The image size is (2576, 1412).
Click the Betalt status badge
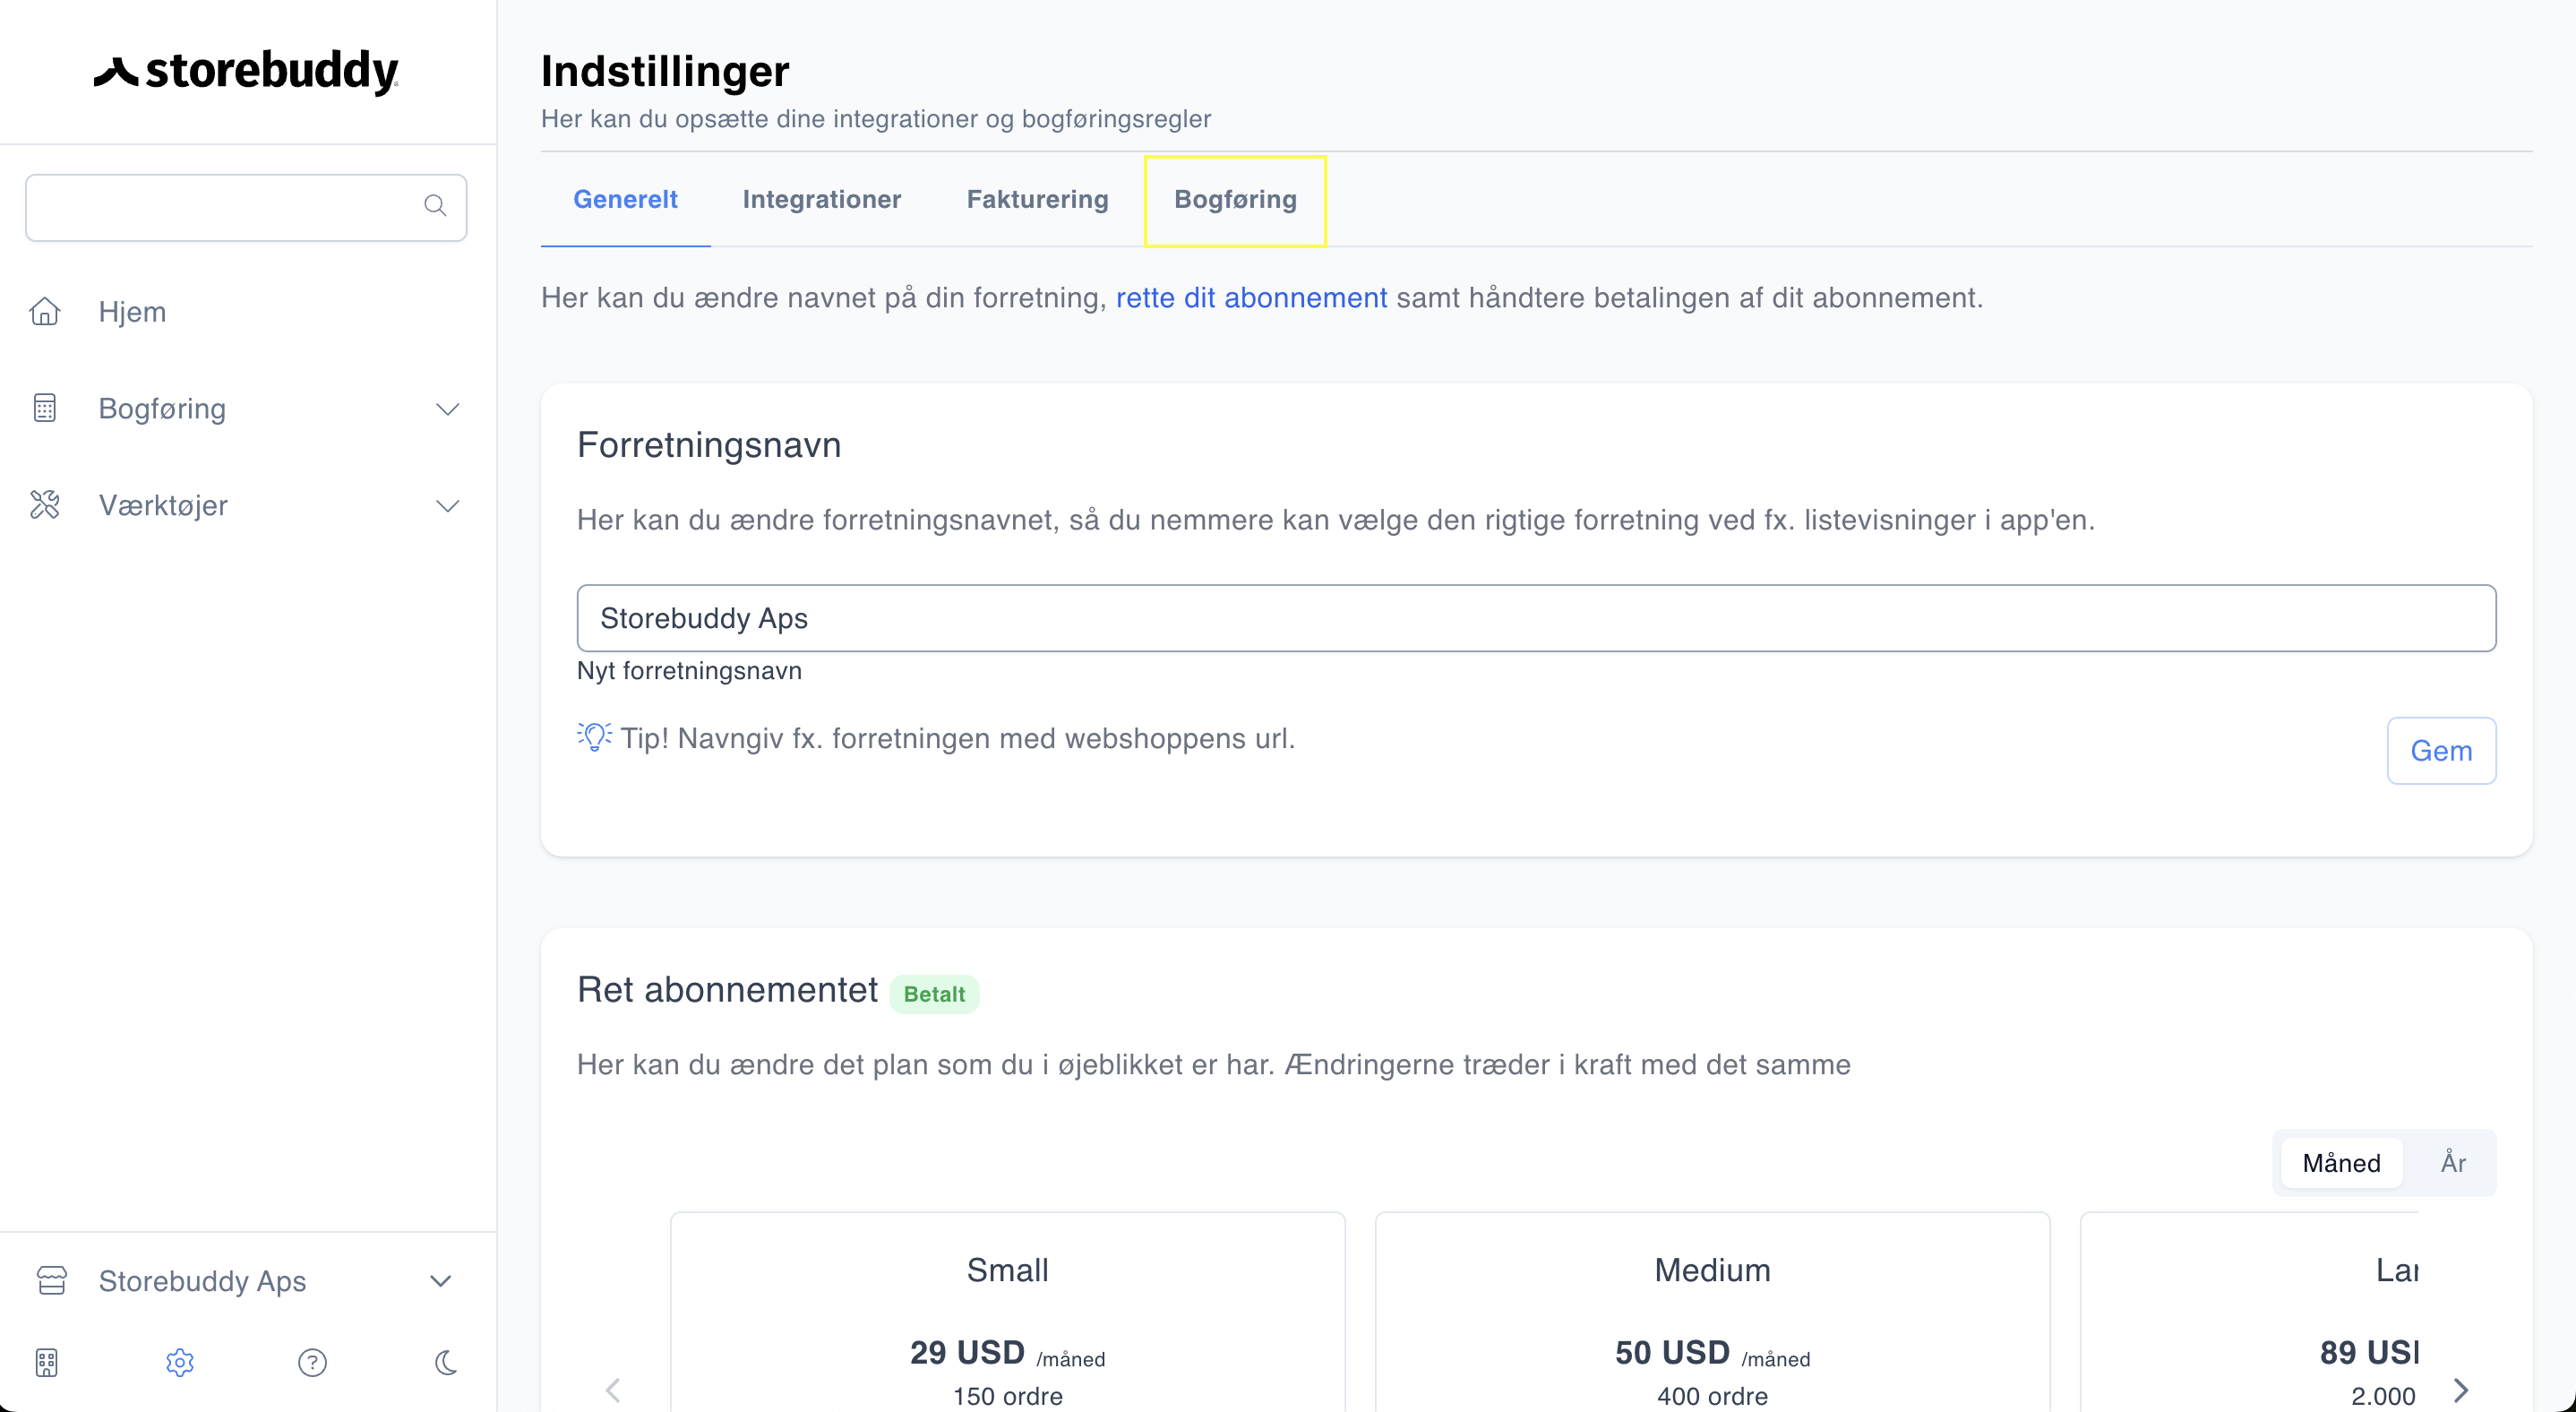tap(934, 994)
